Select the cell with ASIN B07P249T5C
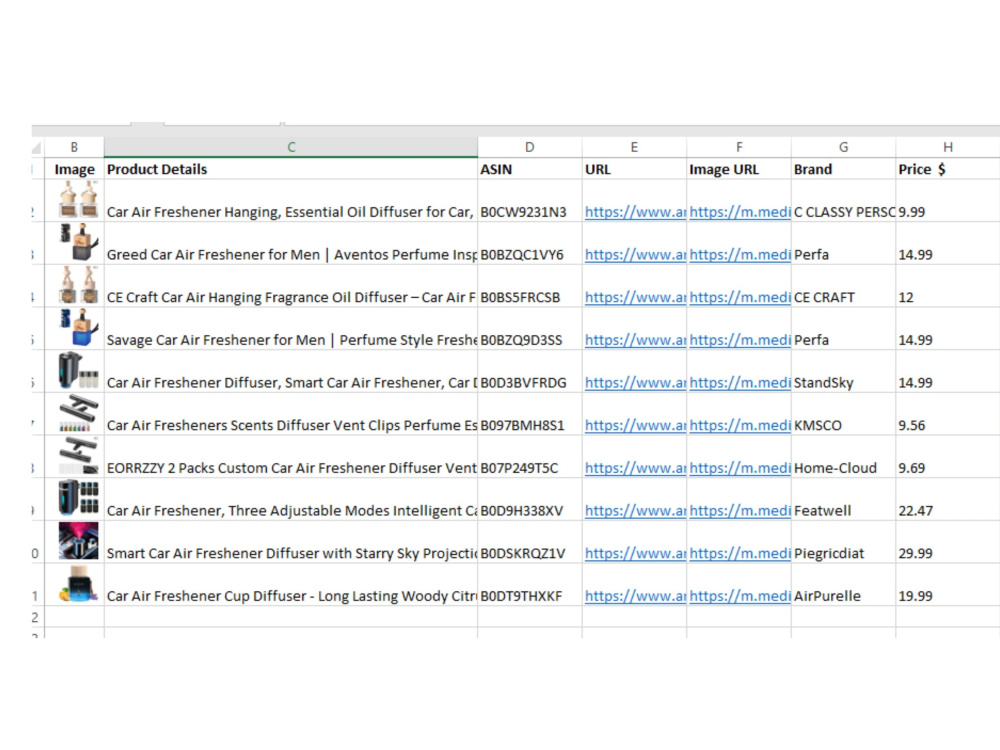Image resolution: width=1000 pixels, height=750 pixels. [529, 457]
